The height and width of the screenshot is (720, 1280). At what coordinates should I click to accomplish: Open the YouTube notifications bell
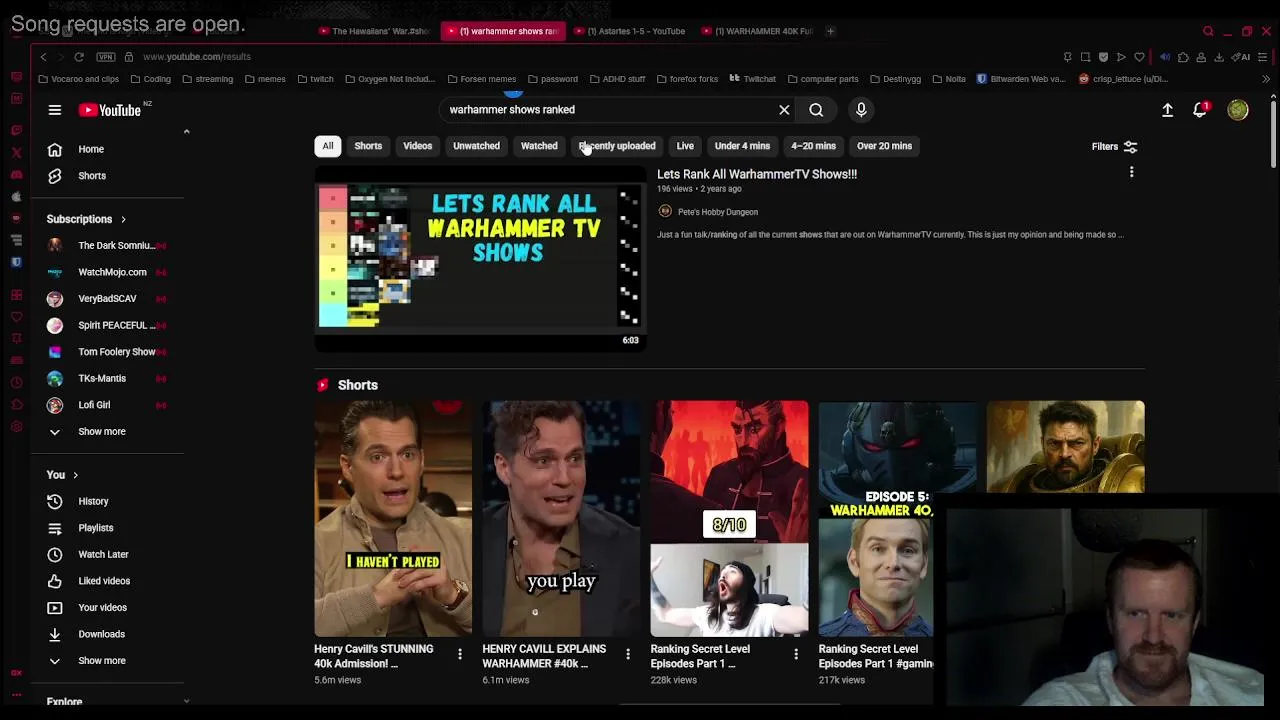click(x=1200, y=110)
